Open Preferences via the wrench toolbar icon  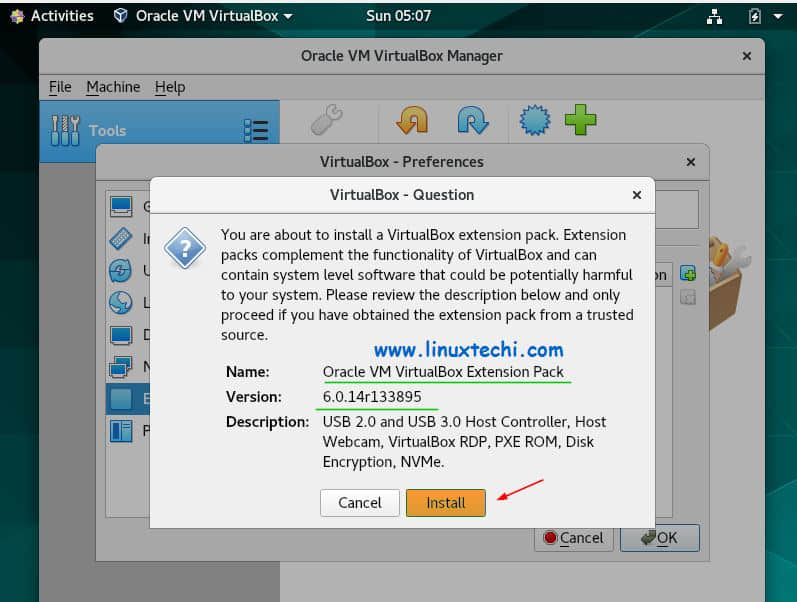click(x=326, y=121)
